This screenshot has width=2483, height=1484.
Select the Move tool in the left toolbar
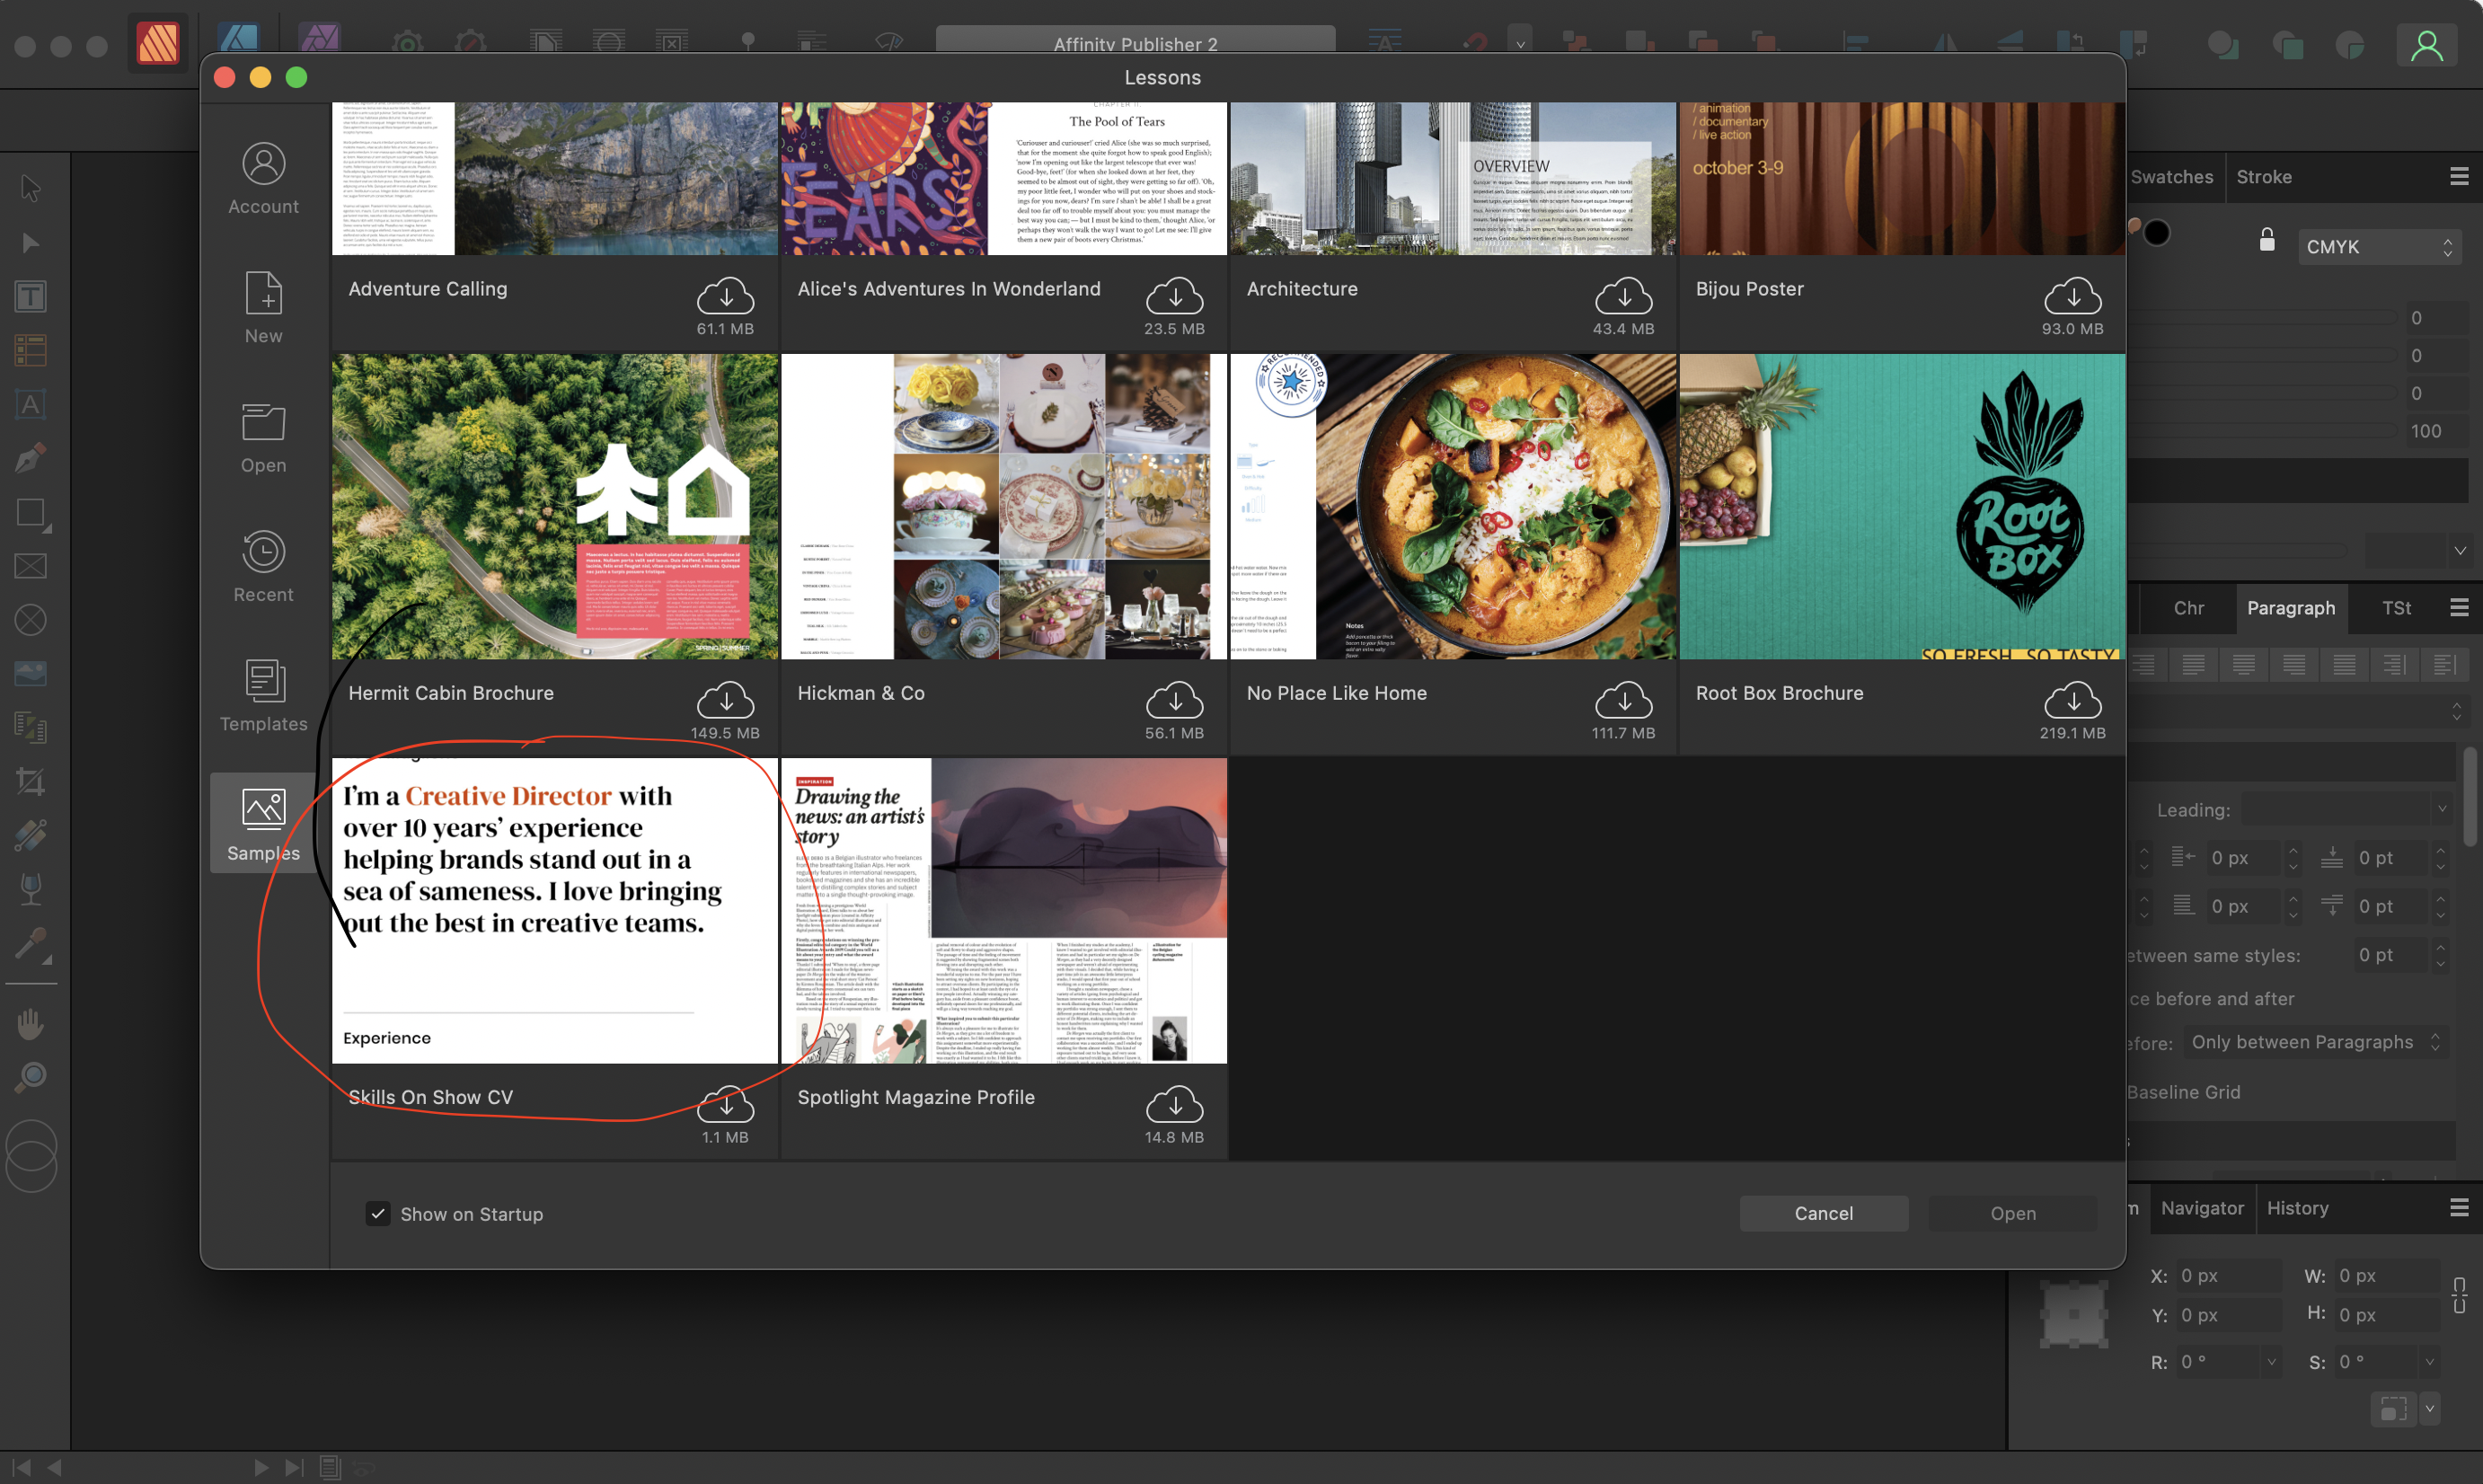pos(31,188)
